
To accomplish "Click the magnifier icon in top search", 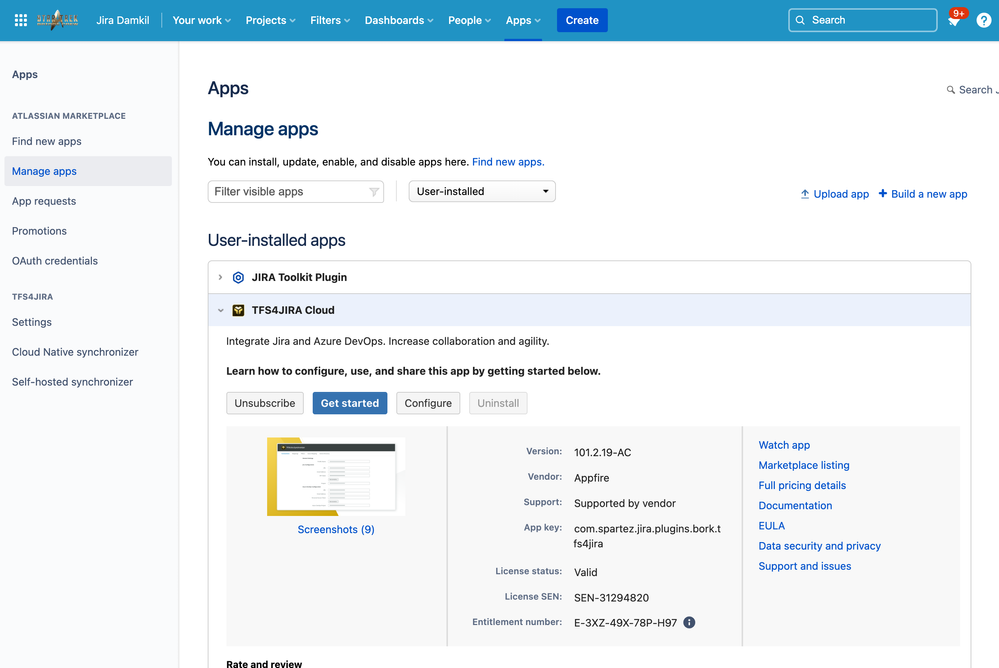I will click(x=800, y=20).
